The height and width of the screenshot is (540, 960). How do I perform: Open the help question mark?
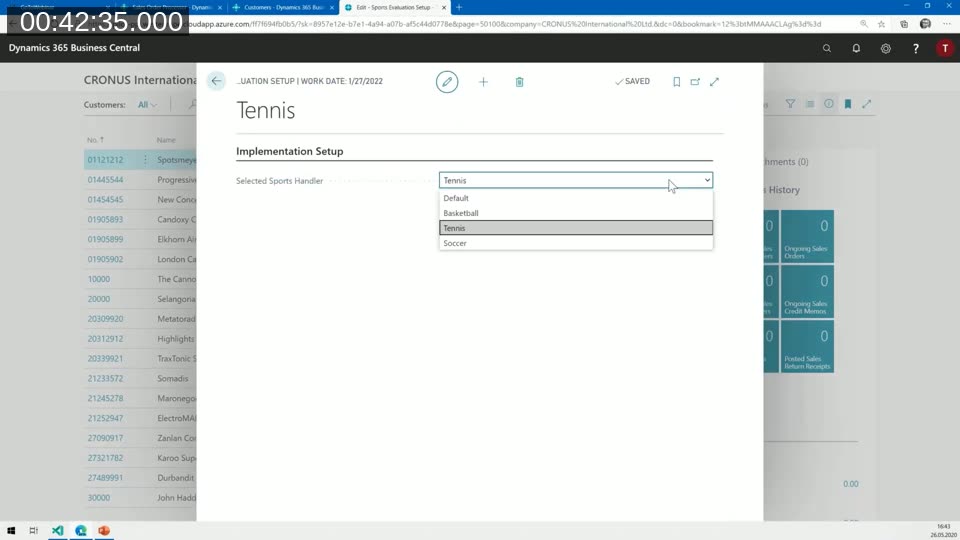click(x=916, y=48)
